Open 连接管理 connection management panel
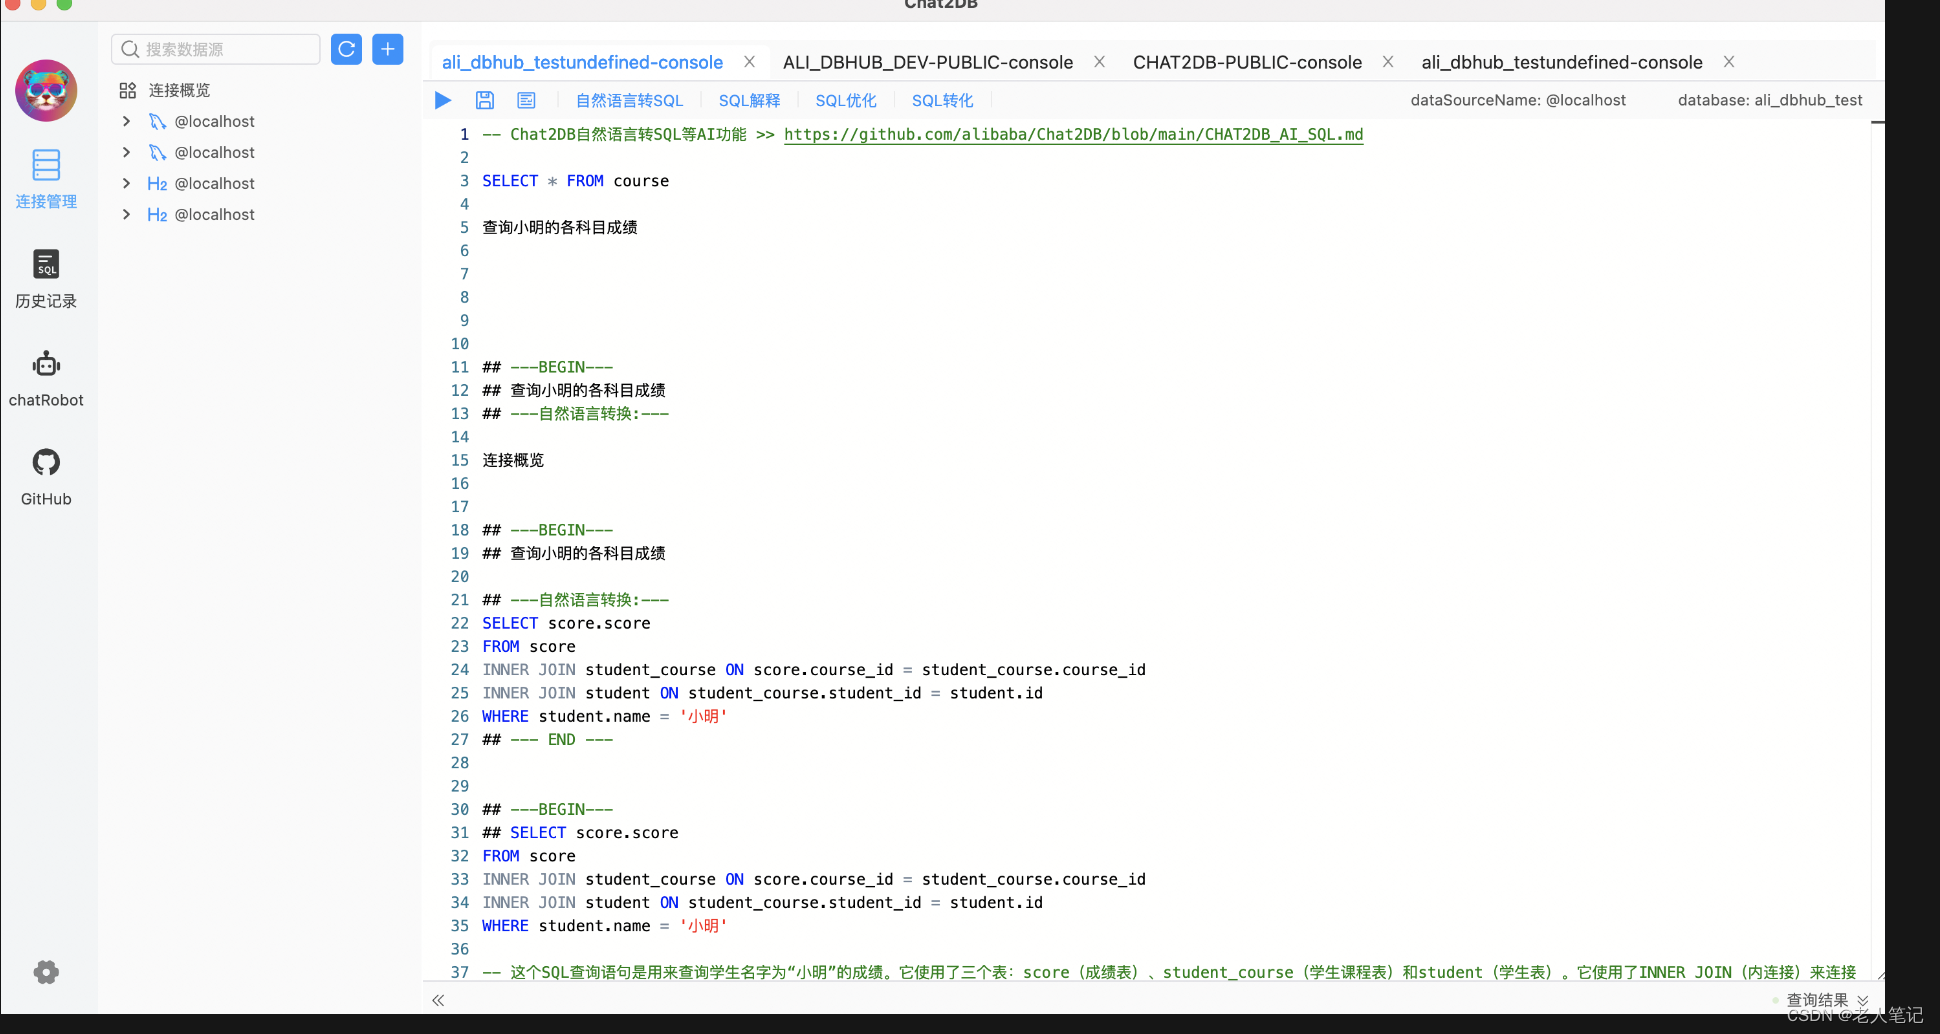The height and width of the screenshot is (1034, 1940). click(46, 180)
